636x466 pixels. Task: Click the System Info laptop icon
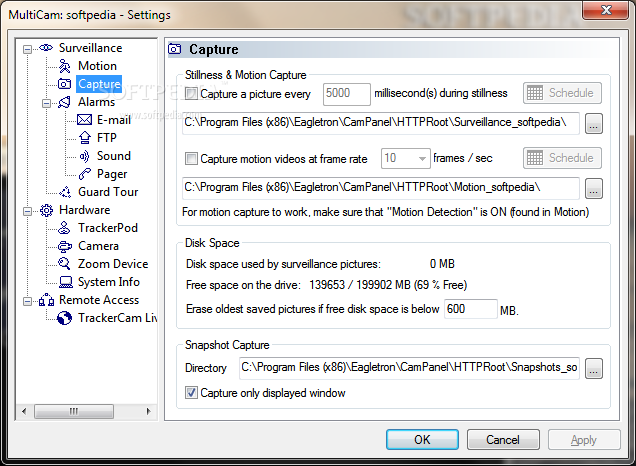click(x=65, y=282)
